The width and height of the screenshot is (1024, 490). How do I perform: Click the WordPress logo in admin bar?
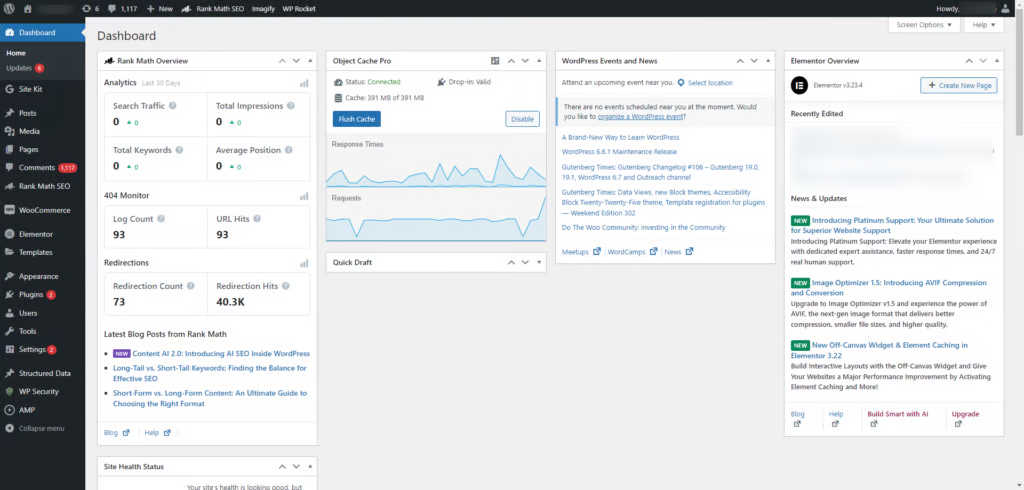(9, 8)
